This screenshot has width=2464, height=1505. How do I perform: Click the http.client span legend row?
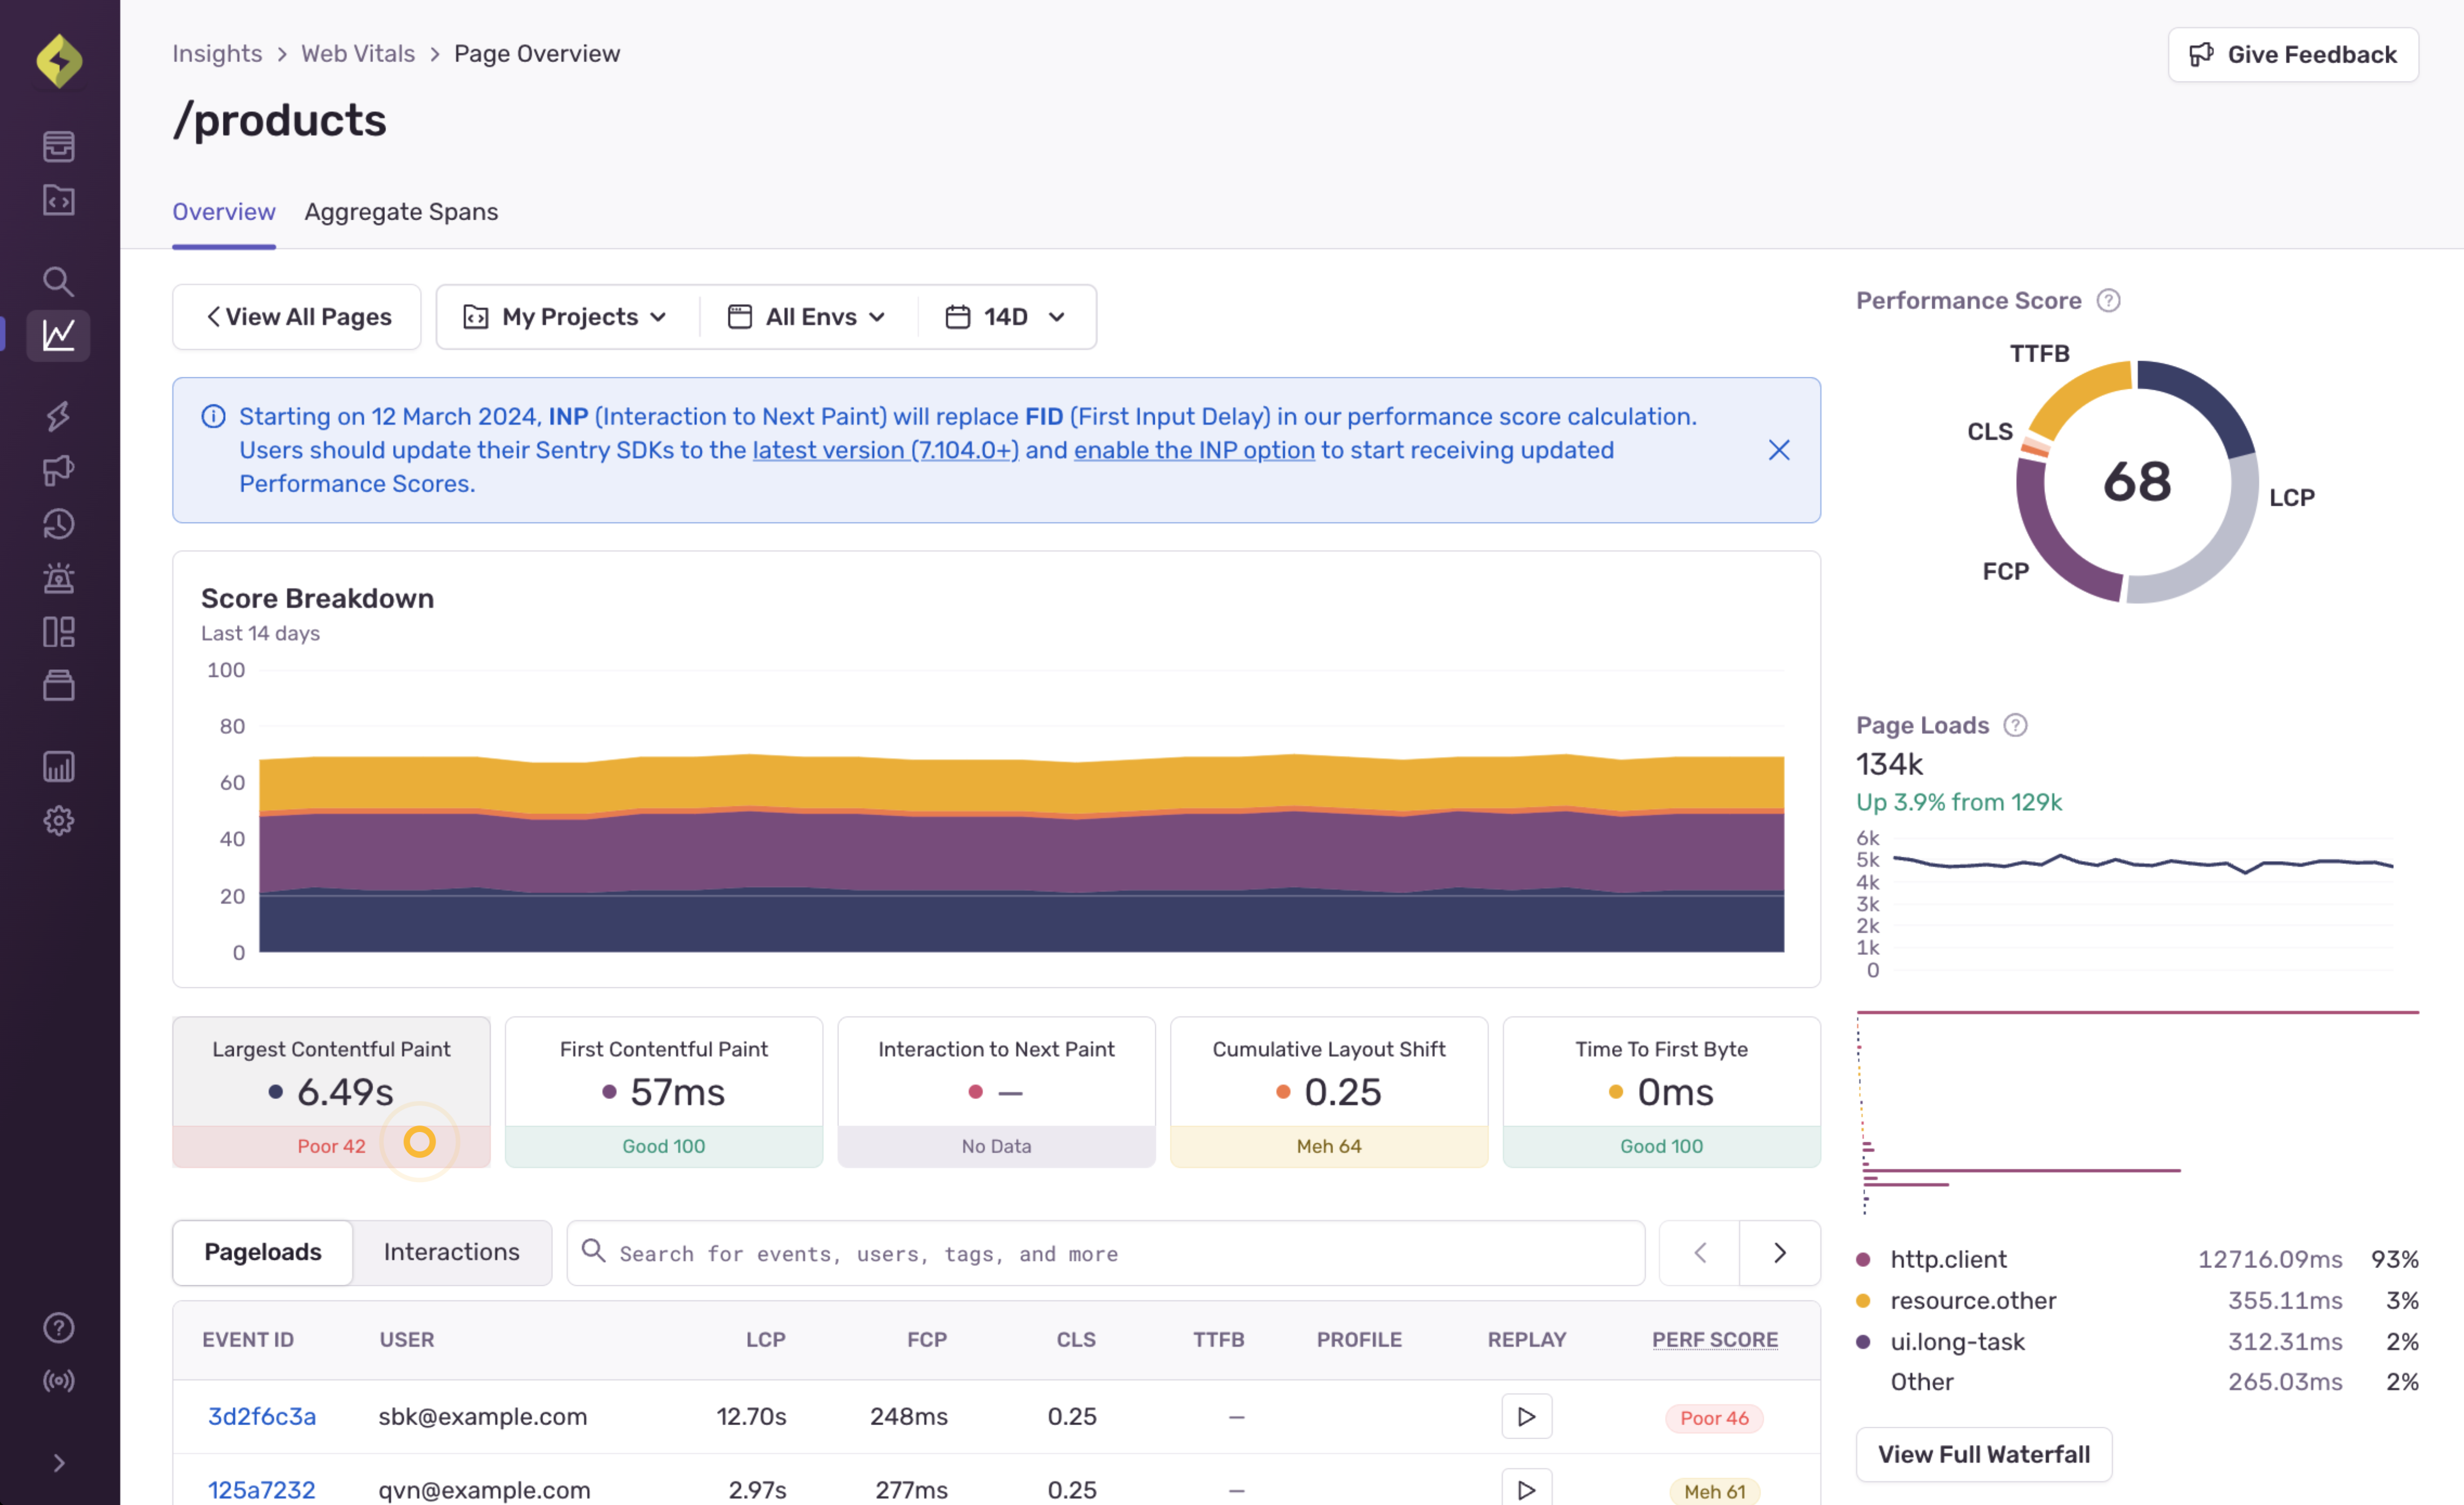tap(2137, 1259)
